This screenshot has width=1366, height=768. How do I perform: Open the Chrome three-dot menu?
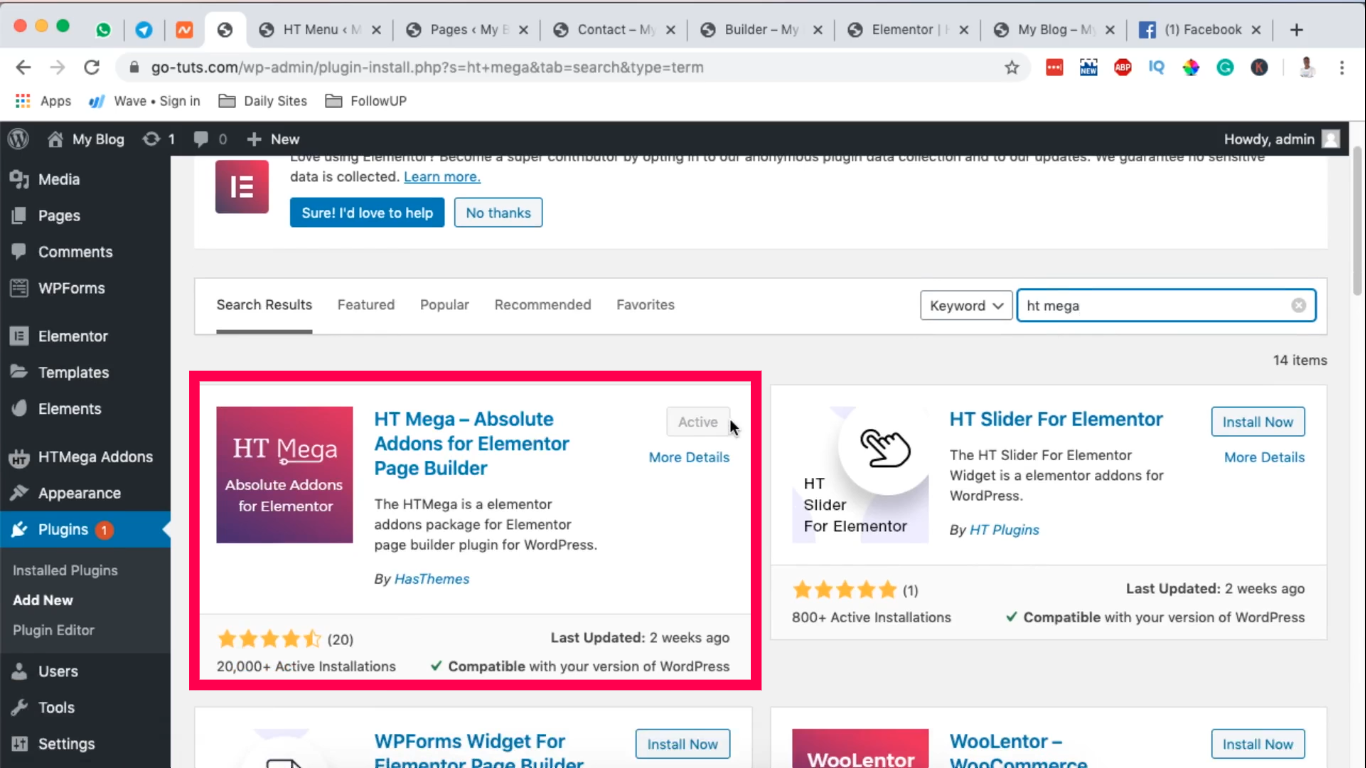coord(1340,67)
